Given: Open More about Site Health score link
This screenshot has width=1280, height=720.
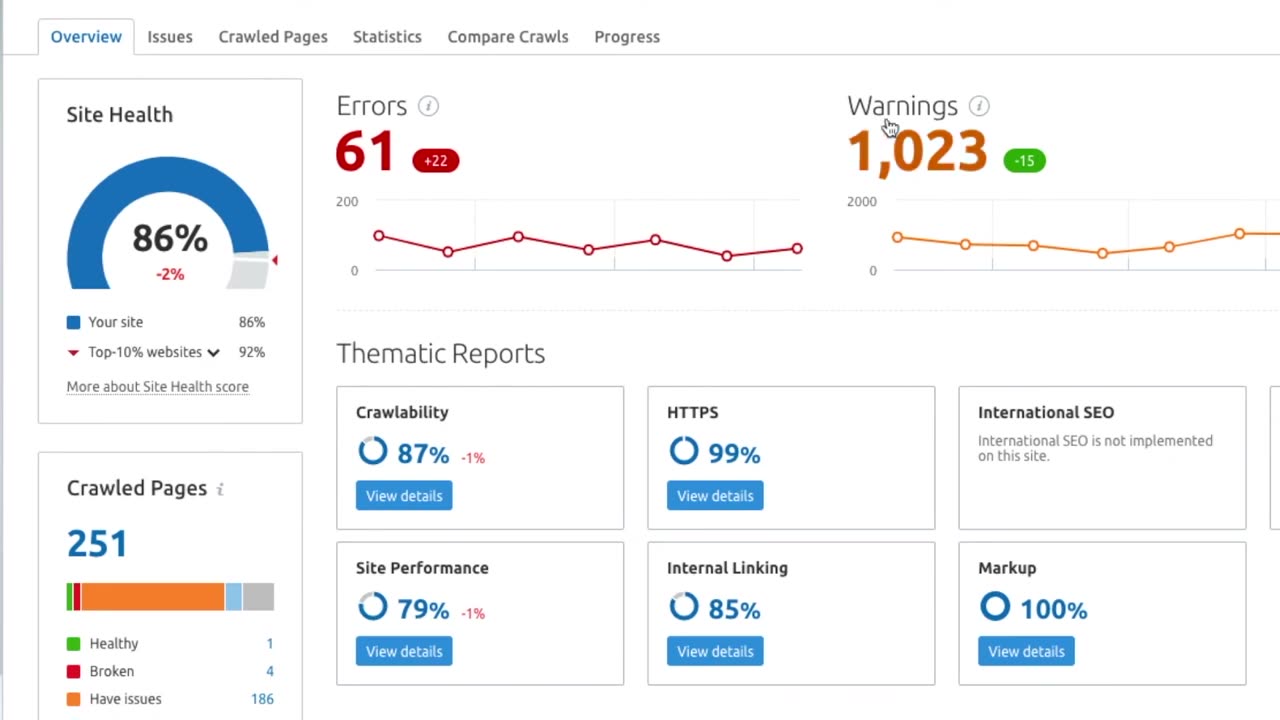Looking at the screenshot, I should pyautogui.click(x=158, y=386).
